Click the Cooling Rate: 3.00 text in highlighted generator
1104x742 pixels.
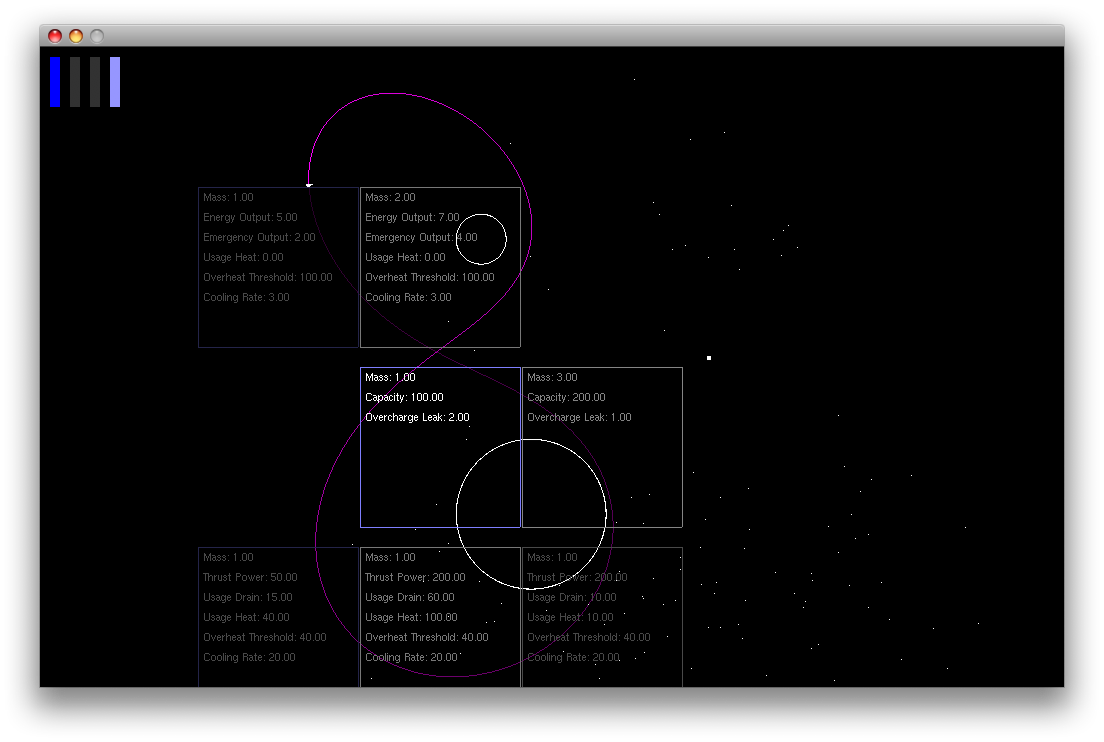(408, 297)
